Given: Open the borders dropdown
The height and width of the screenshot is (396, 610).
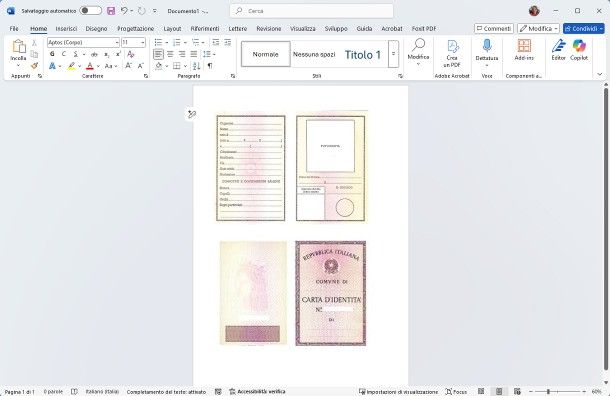Looking at the screenshot, I should click(x=186, y=66).
